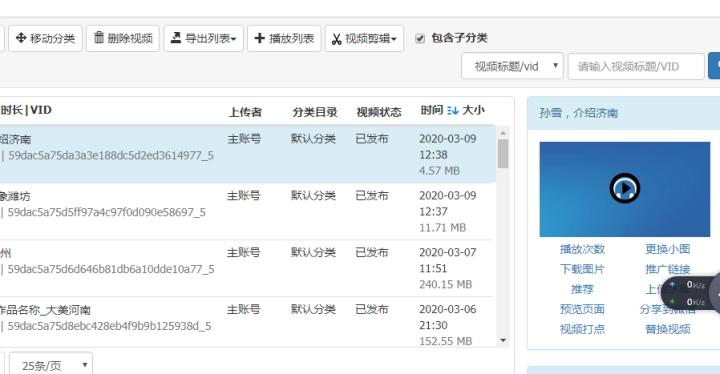Open the 预览页面 preview page link
The width and height of the screenshot is (720, 374).
click(x=582, y=309)
